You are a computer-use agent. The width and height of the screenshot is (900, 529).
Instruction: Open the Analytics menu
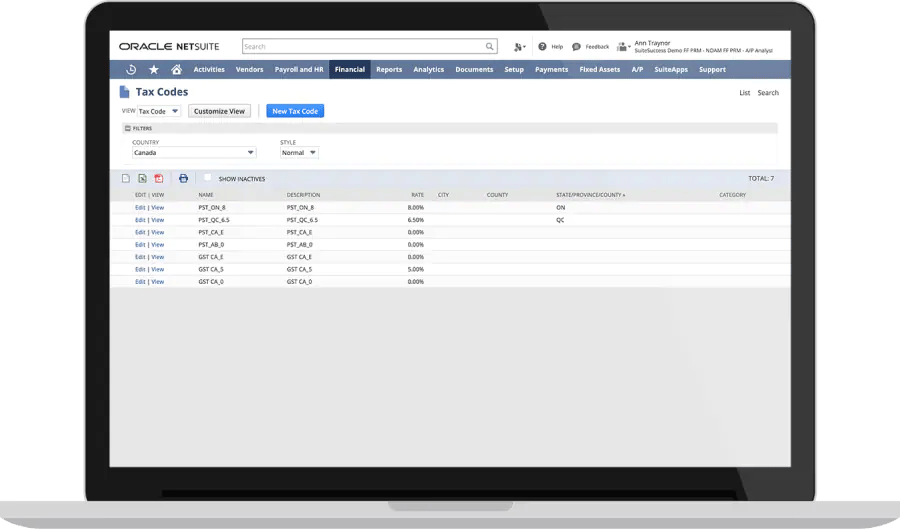(x=429, y=69)
